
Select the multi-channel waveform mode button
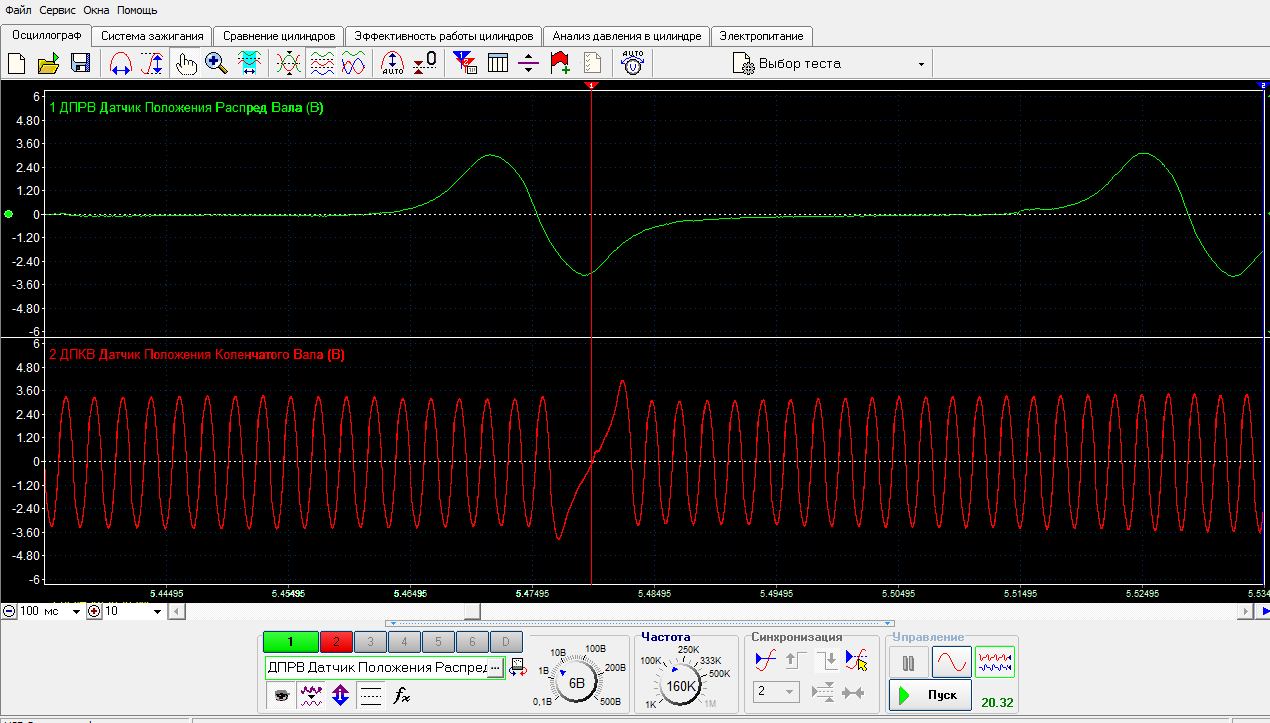pyautogui.click(x=995, y=662)
